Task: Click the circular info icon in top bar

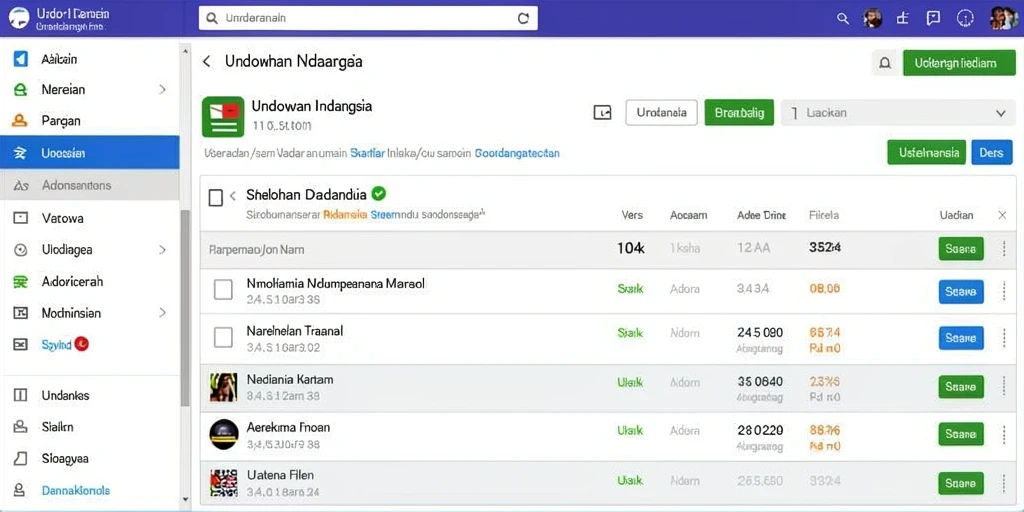Action: click(965, 18)
